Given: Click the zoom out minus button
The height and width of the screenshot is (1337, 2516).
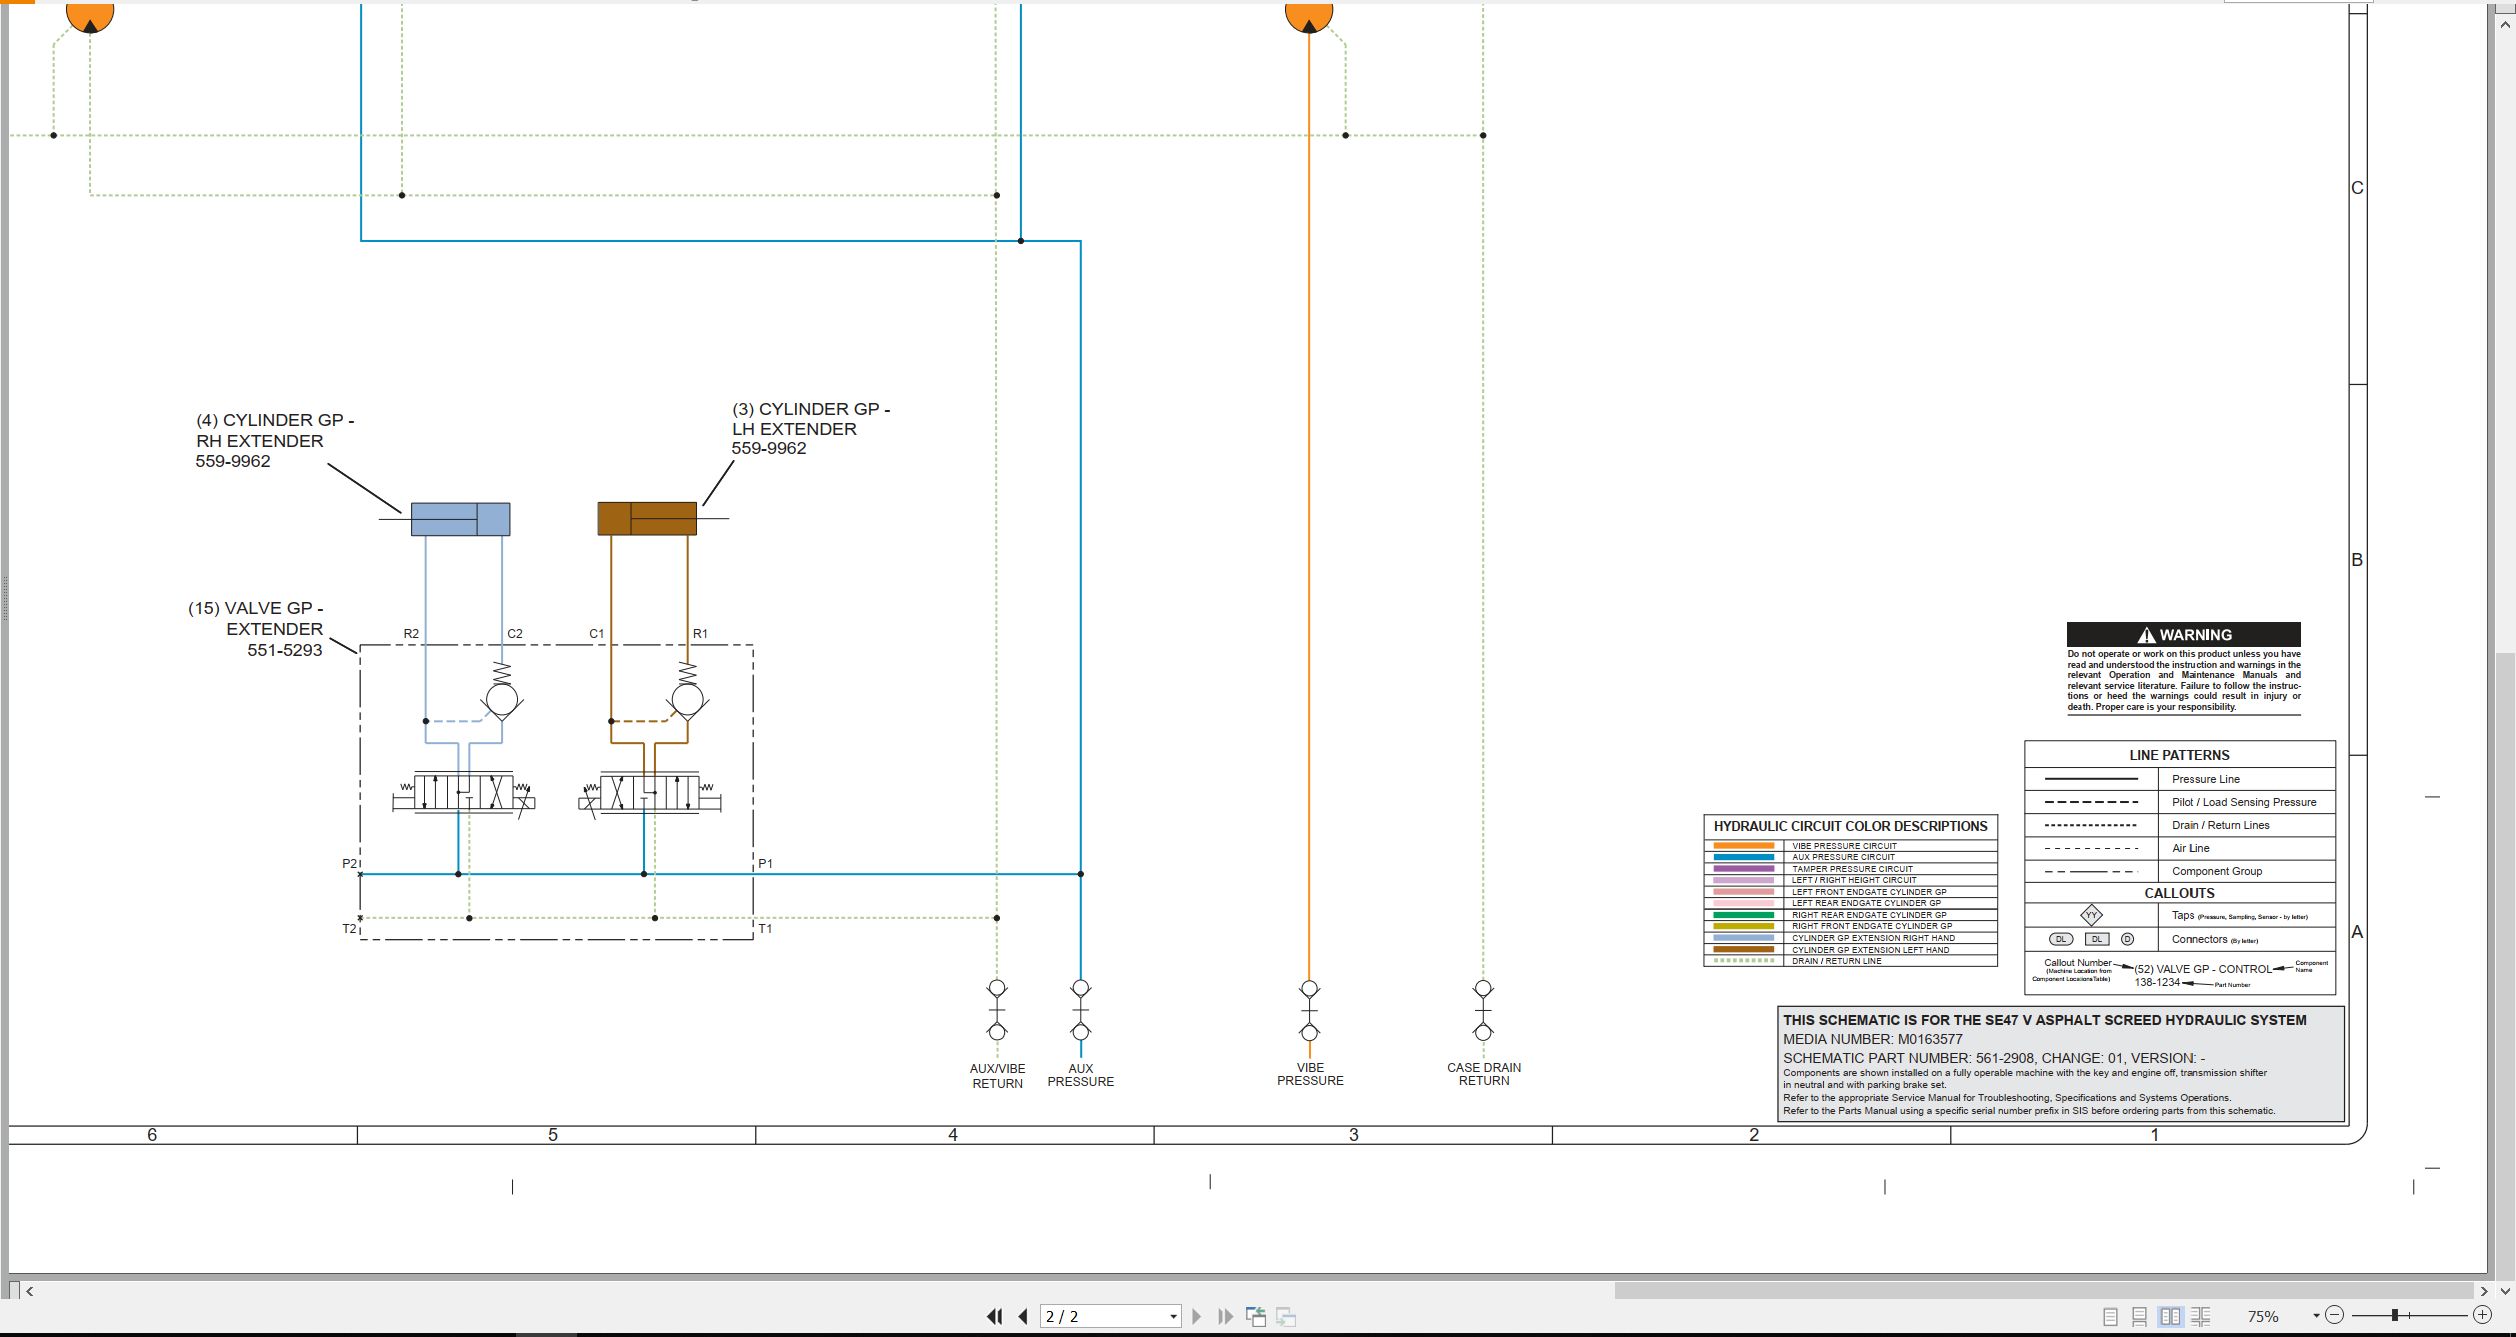Looking at the screenshot, I should click(2334, 1315).
